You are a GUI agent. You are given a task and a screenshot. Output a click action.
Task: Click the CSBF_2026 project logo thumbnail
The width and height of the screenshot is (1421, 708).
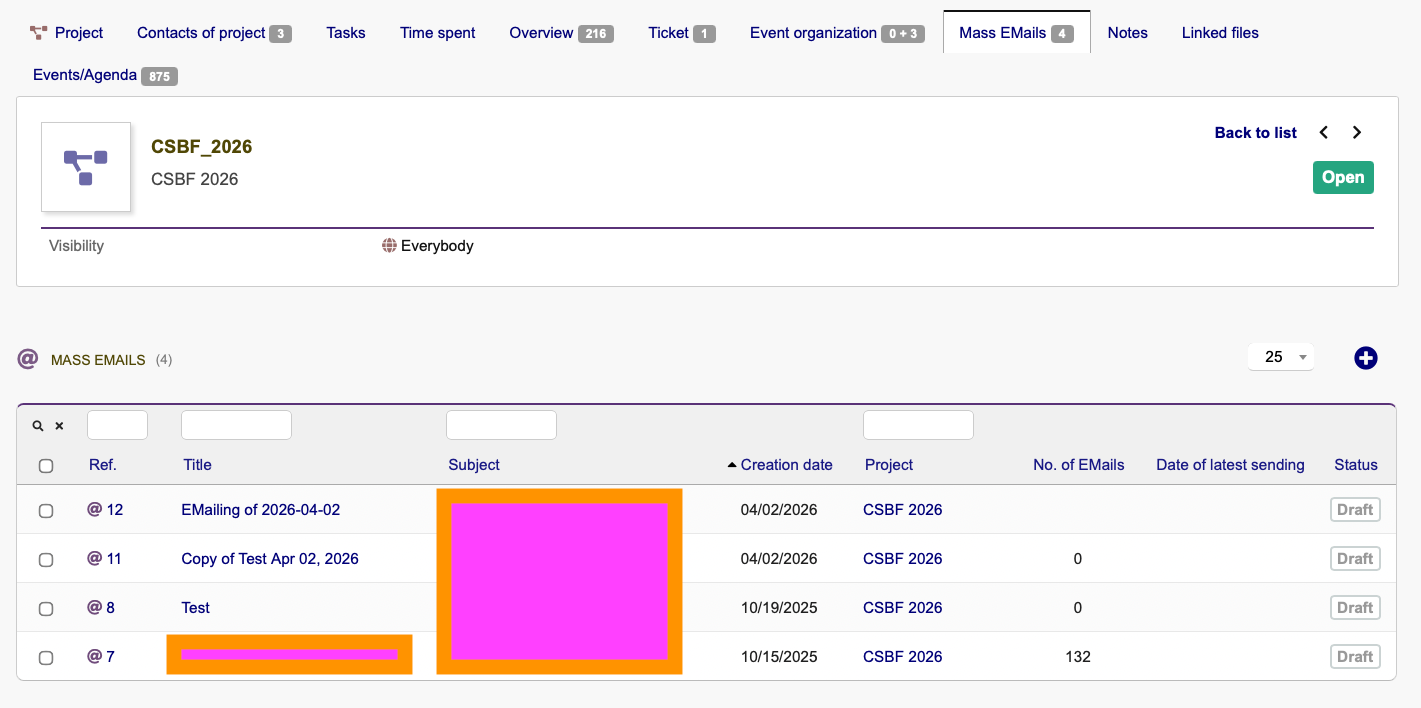coord(86,167)
